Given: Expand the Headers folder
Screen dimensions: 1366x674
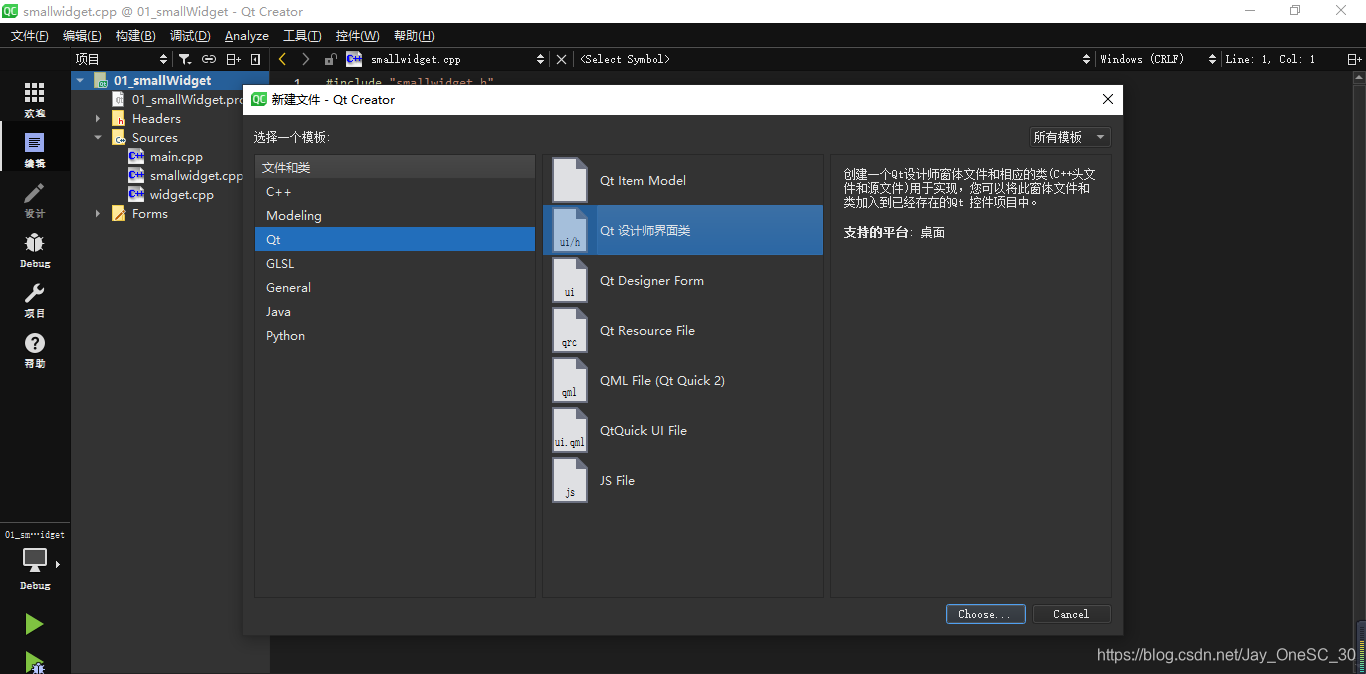Looking at the screenshot, I should [98, 118].
